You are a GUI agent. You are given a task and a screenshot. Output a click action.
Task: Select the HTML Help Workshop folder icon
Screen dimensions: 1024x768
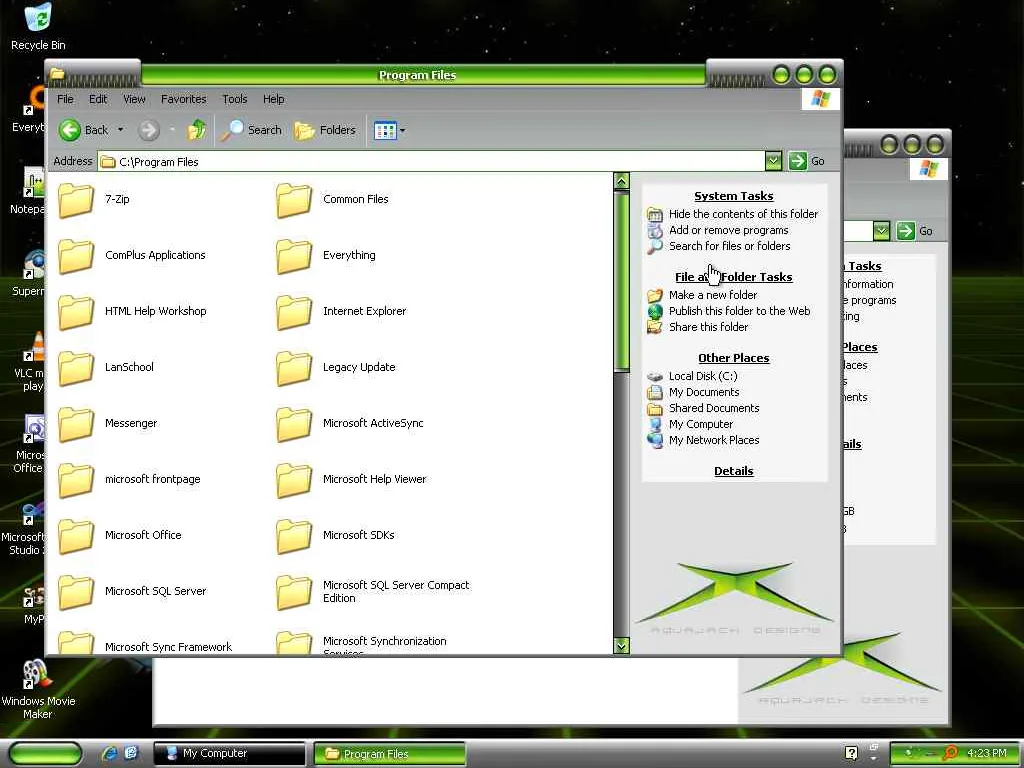click(76, 312)
